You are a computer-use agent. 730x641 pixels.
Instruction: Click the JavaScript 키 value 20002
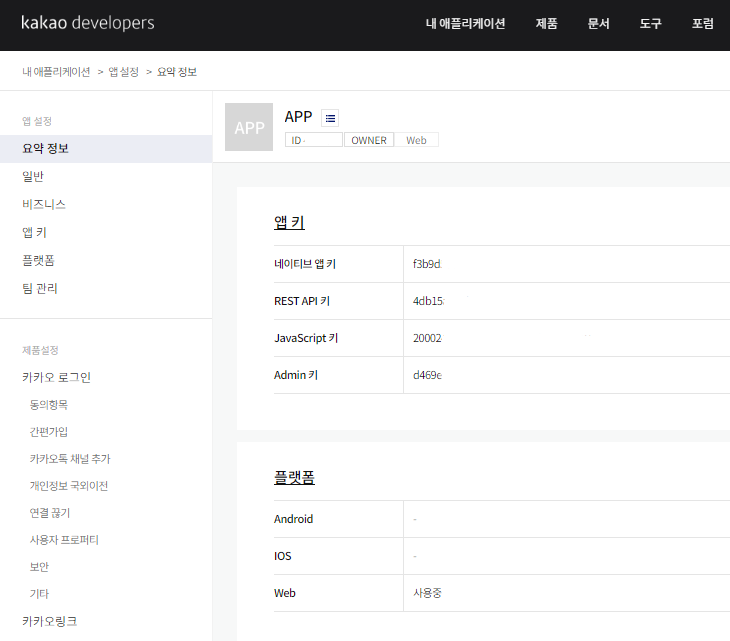point(427,338)
